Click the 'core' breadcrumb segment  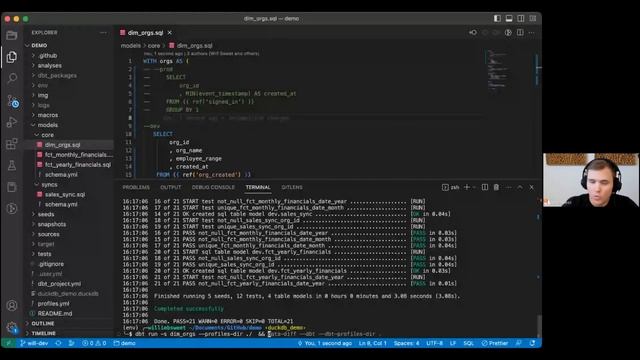(x=154, y=46)
